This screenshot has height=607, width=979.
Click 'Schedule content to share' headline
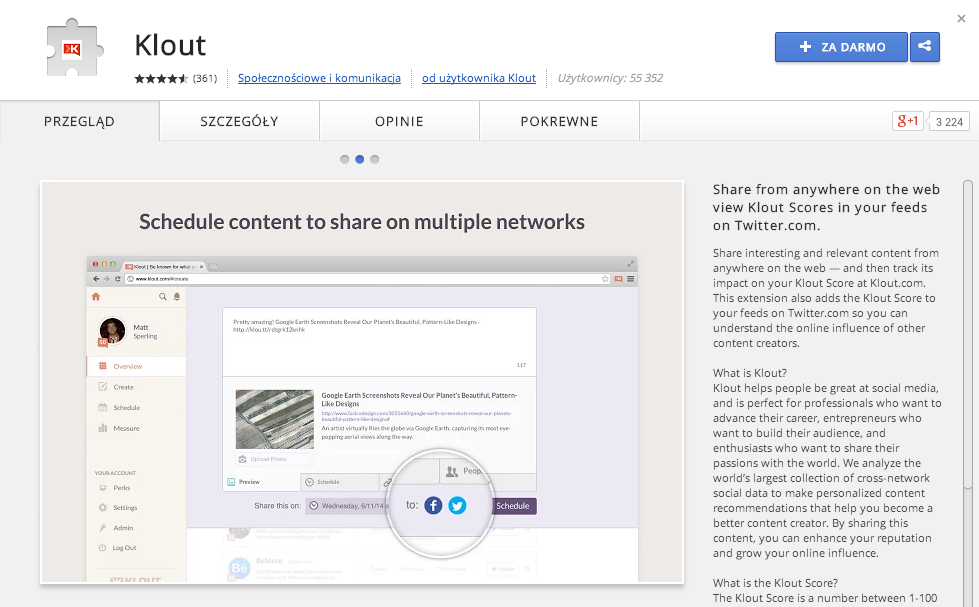tap(362, 222)
